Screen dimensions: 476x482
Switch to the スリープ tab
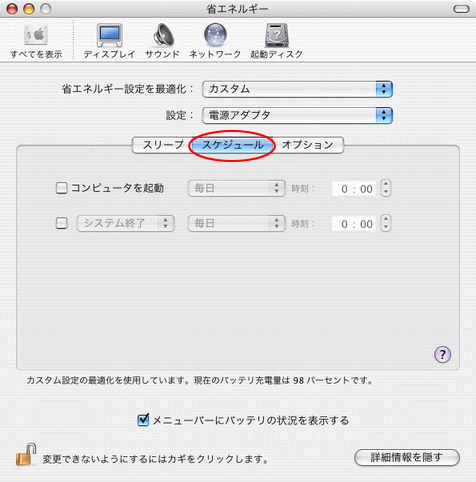point(163,145)
